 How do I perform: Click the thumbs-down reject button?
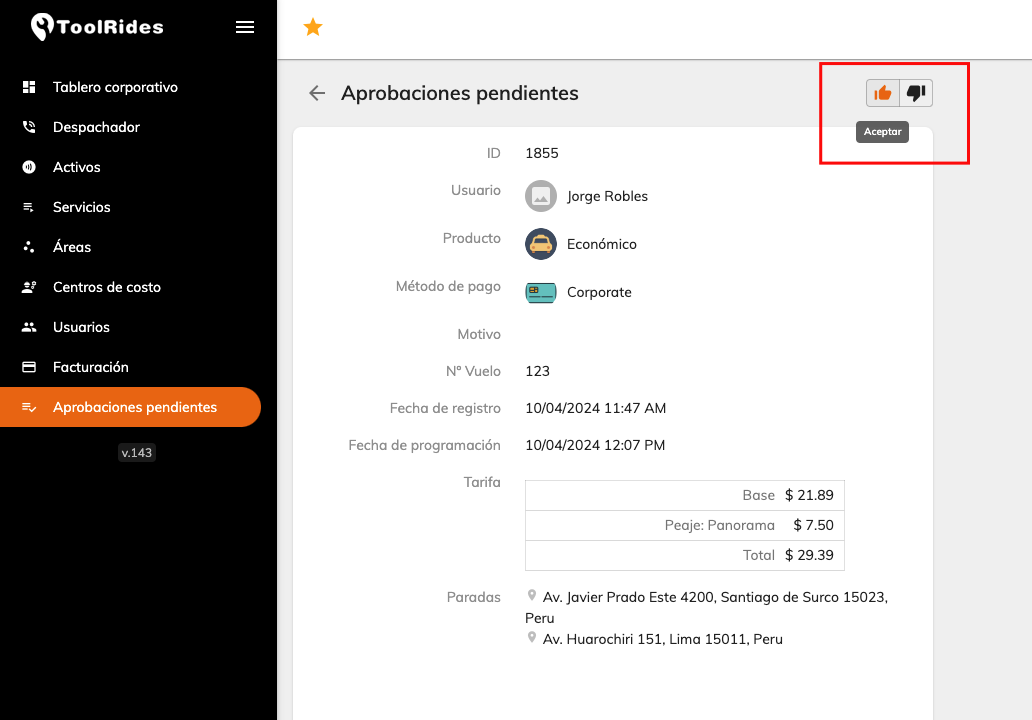(916, 93)
